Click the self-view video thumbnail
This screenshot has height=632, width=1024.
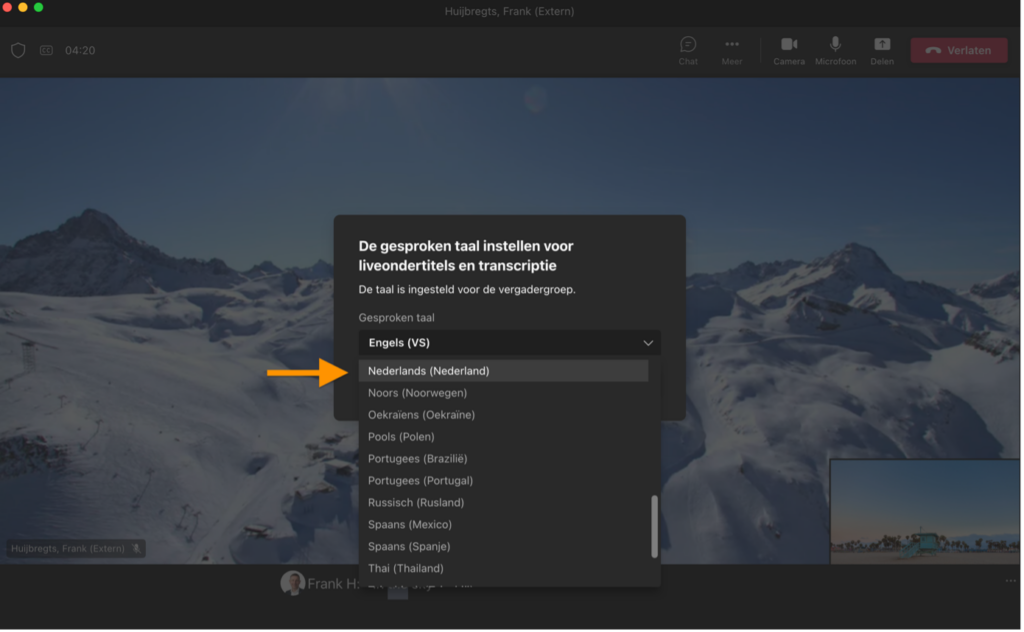tap(924, 511)
